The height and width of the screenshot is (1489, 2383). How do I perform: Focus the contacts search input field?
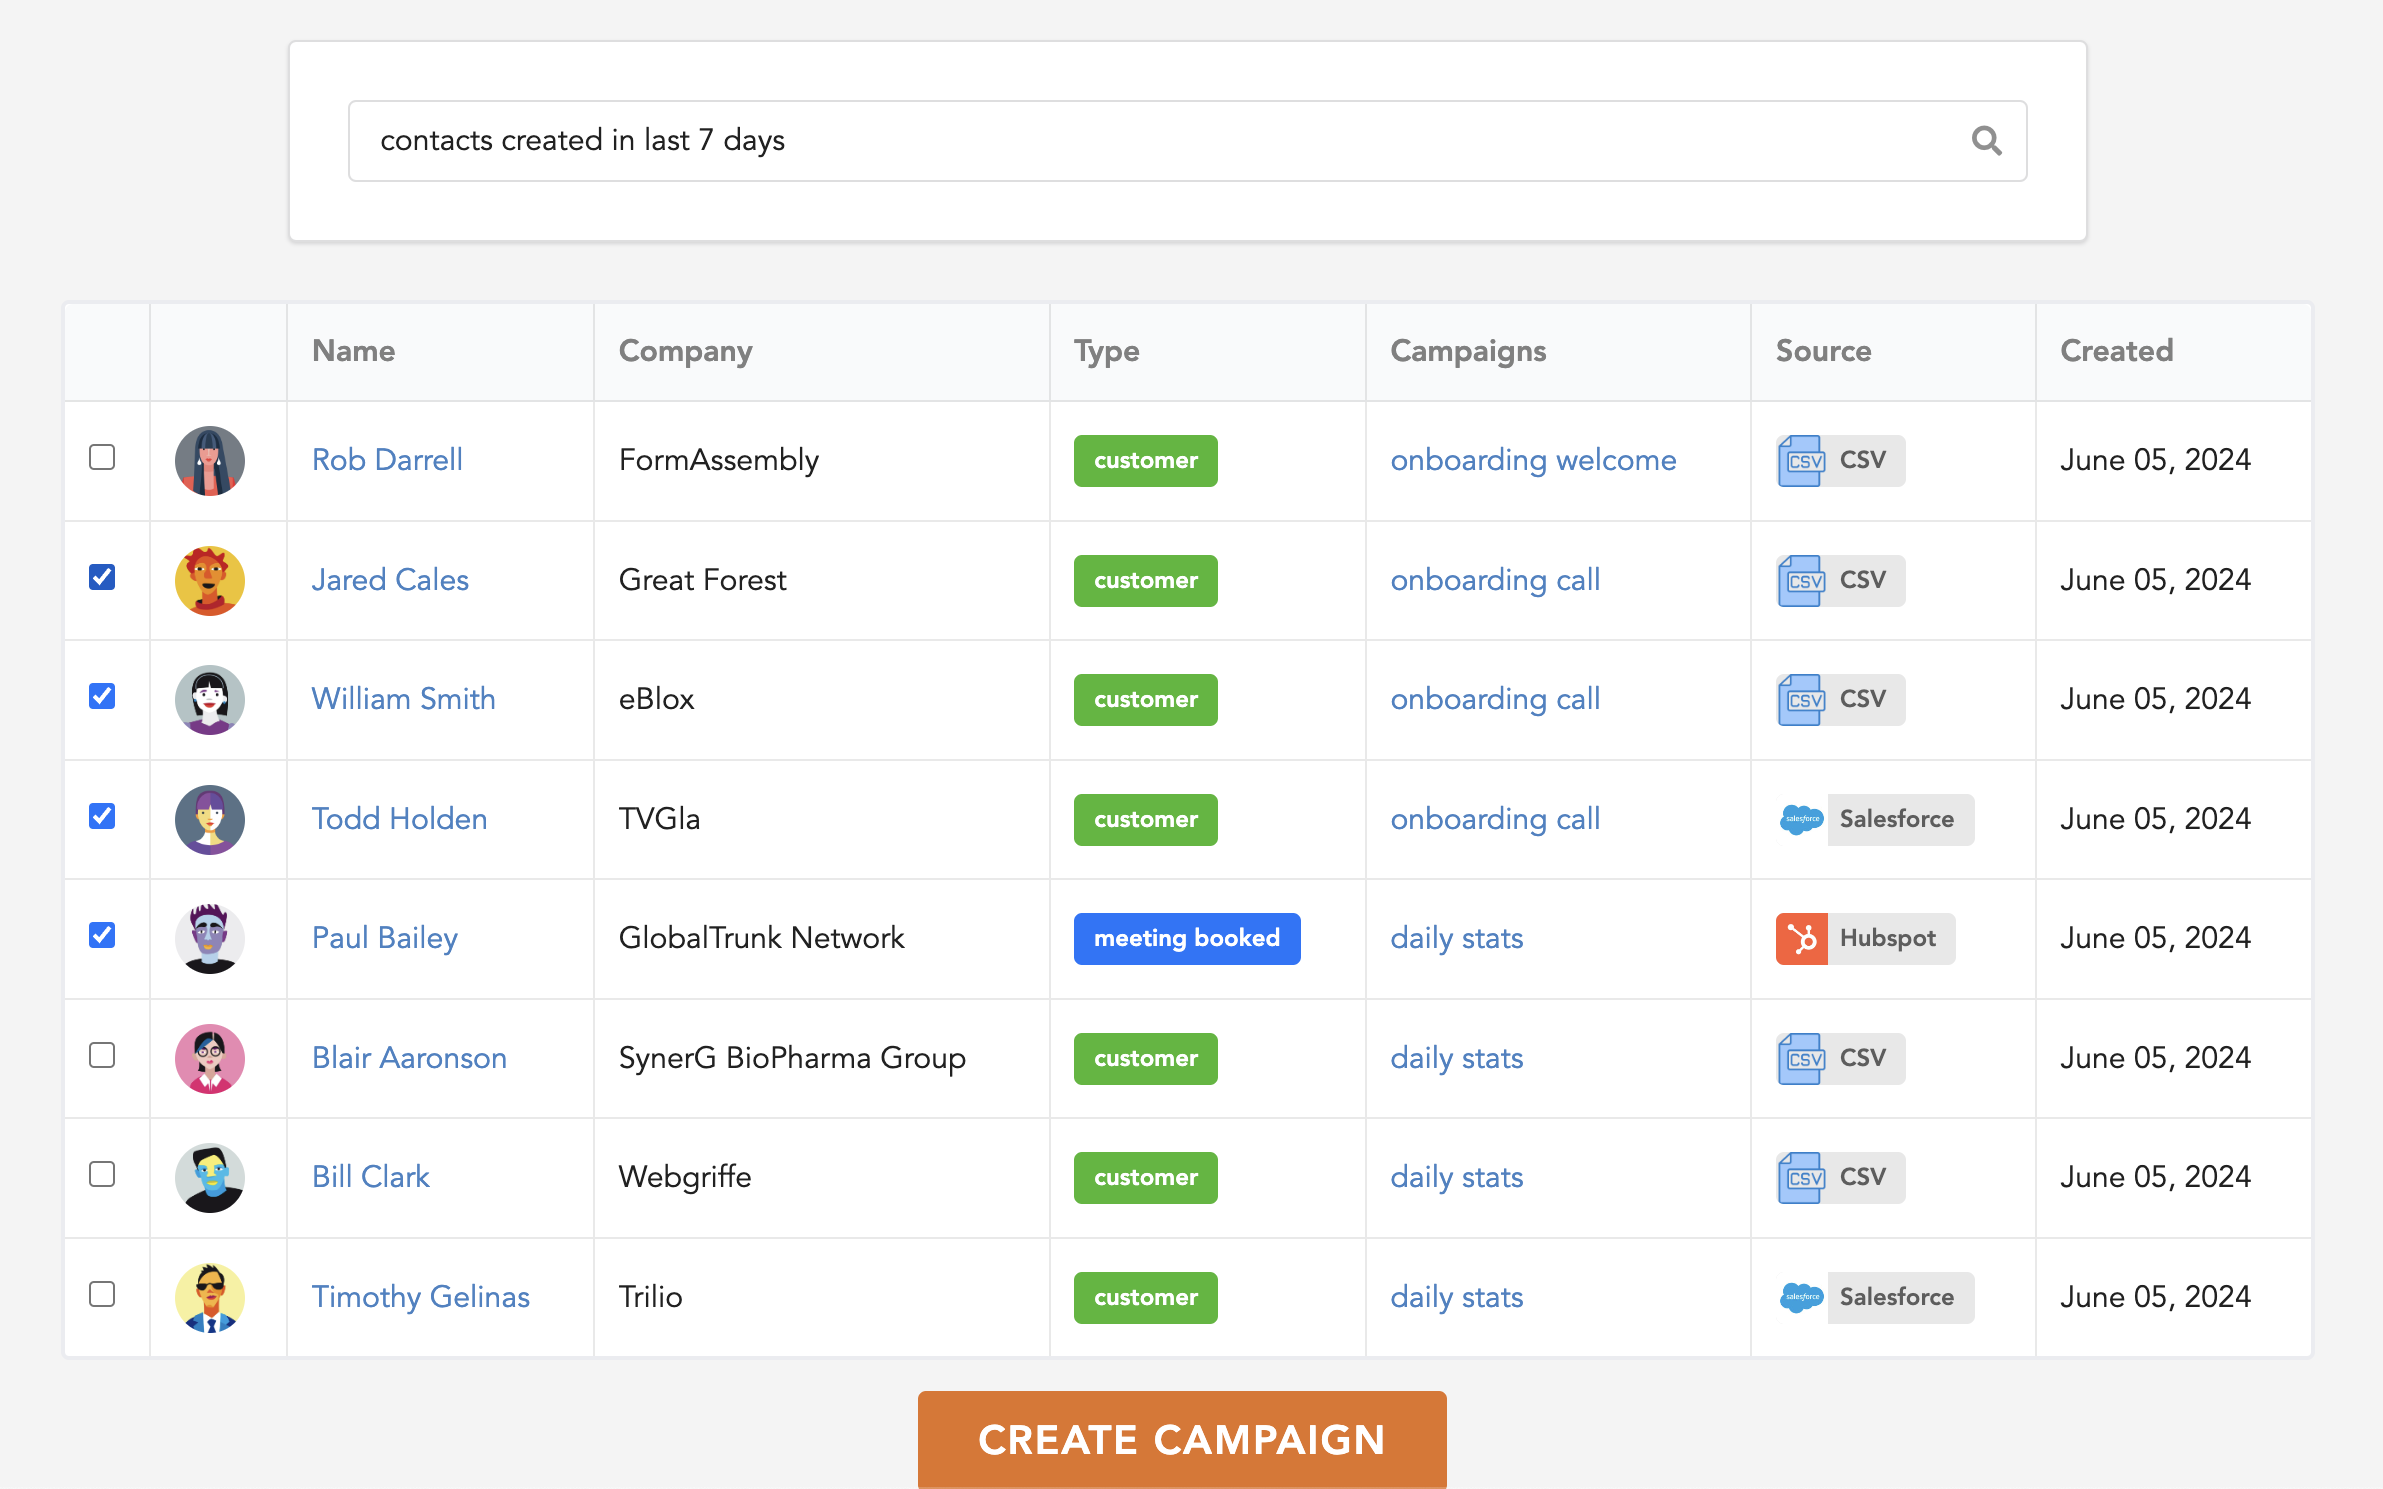click(1150, 141)
